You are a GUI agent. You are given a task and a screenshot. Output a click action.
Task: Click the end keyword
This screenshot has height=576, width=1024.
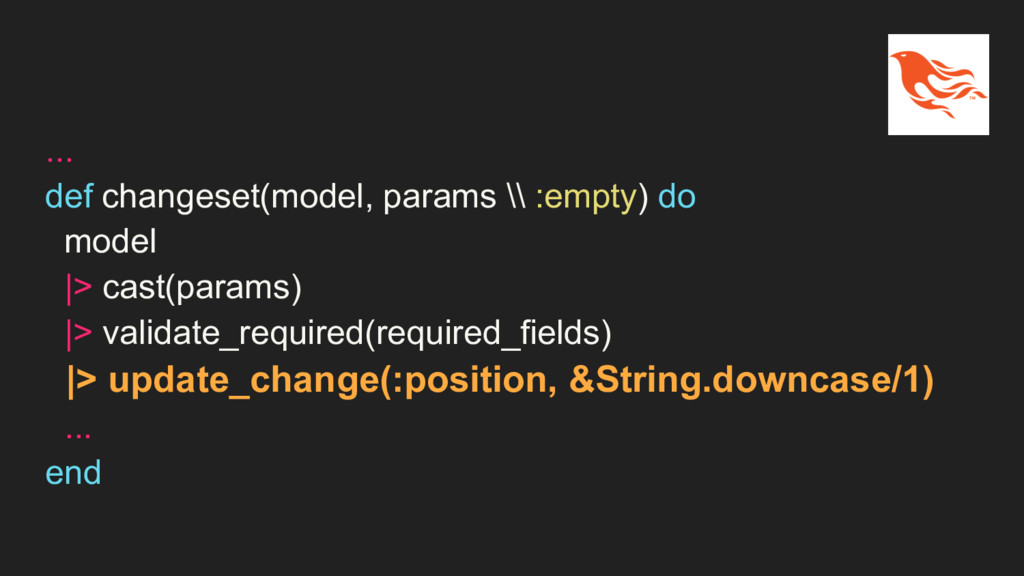(73, 473)
